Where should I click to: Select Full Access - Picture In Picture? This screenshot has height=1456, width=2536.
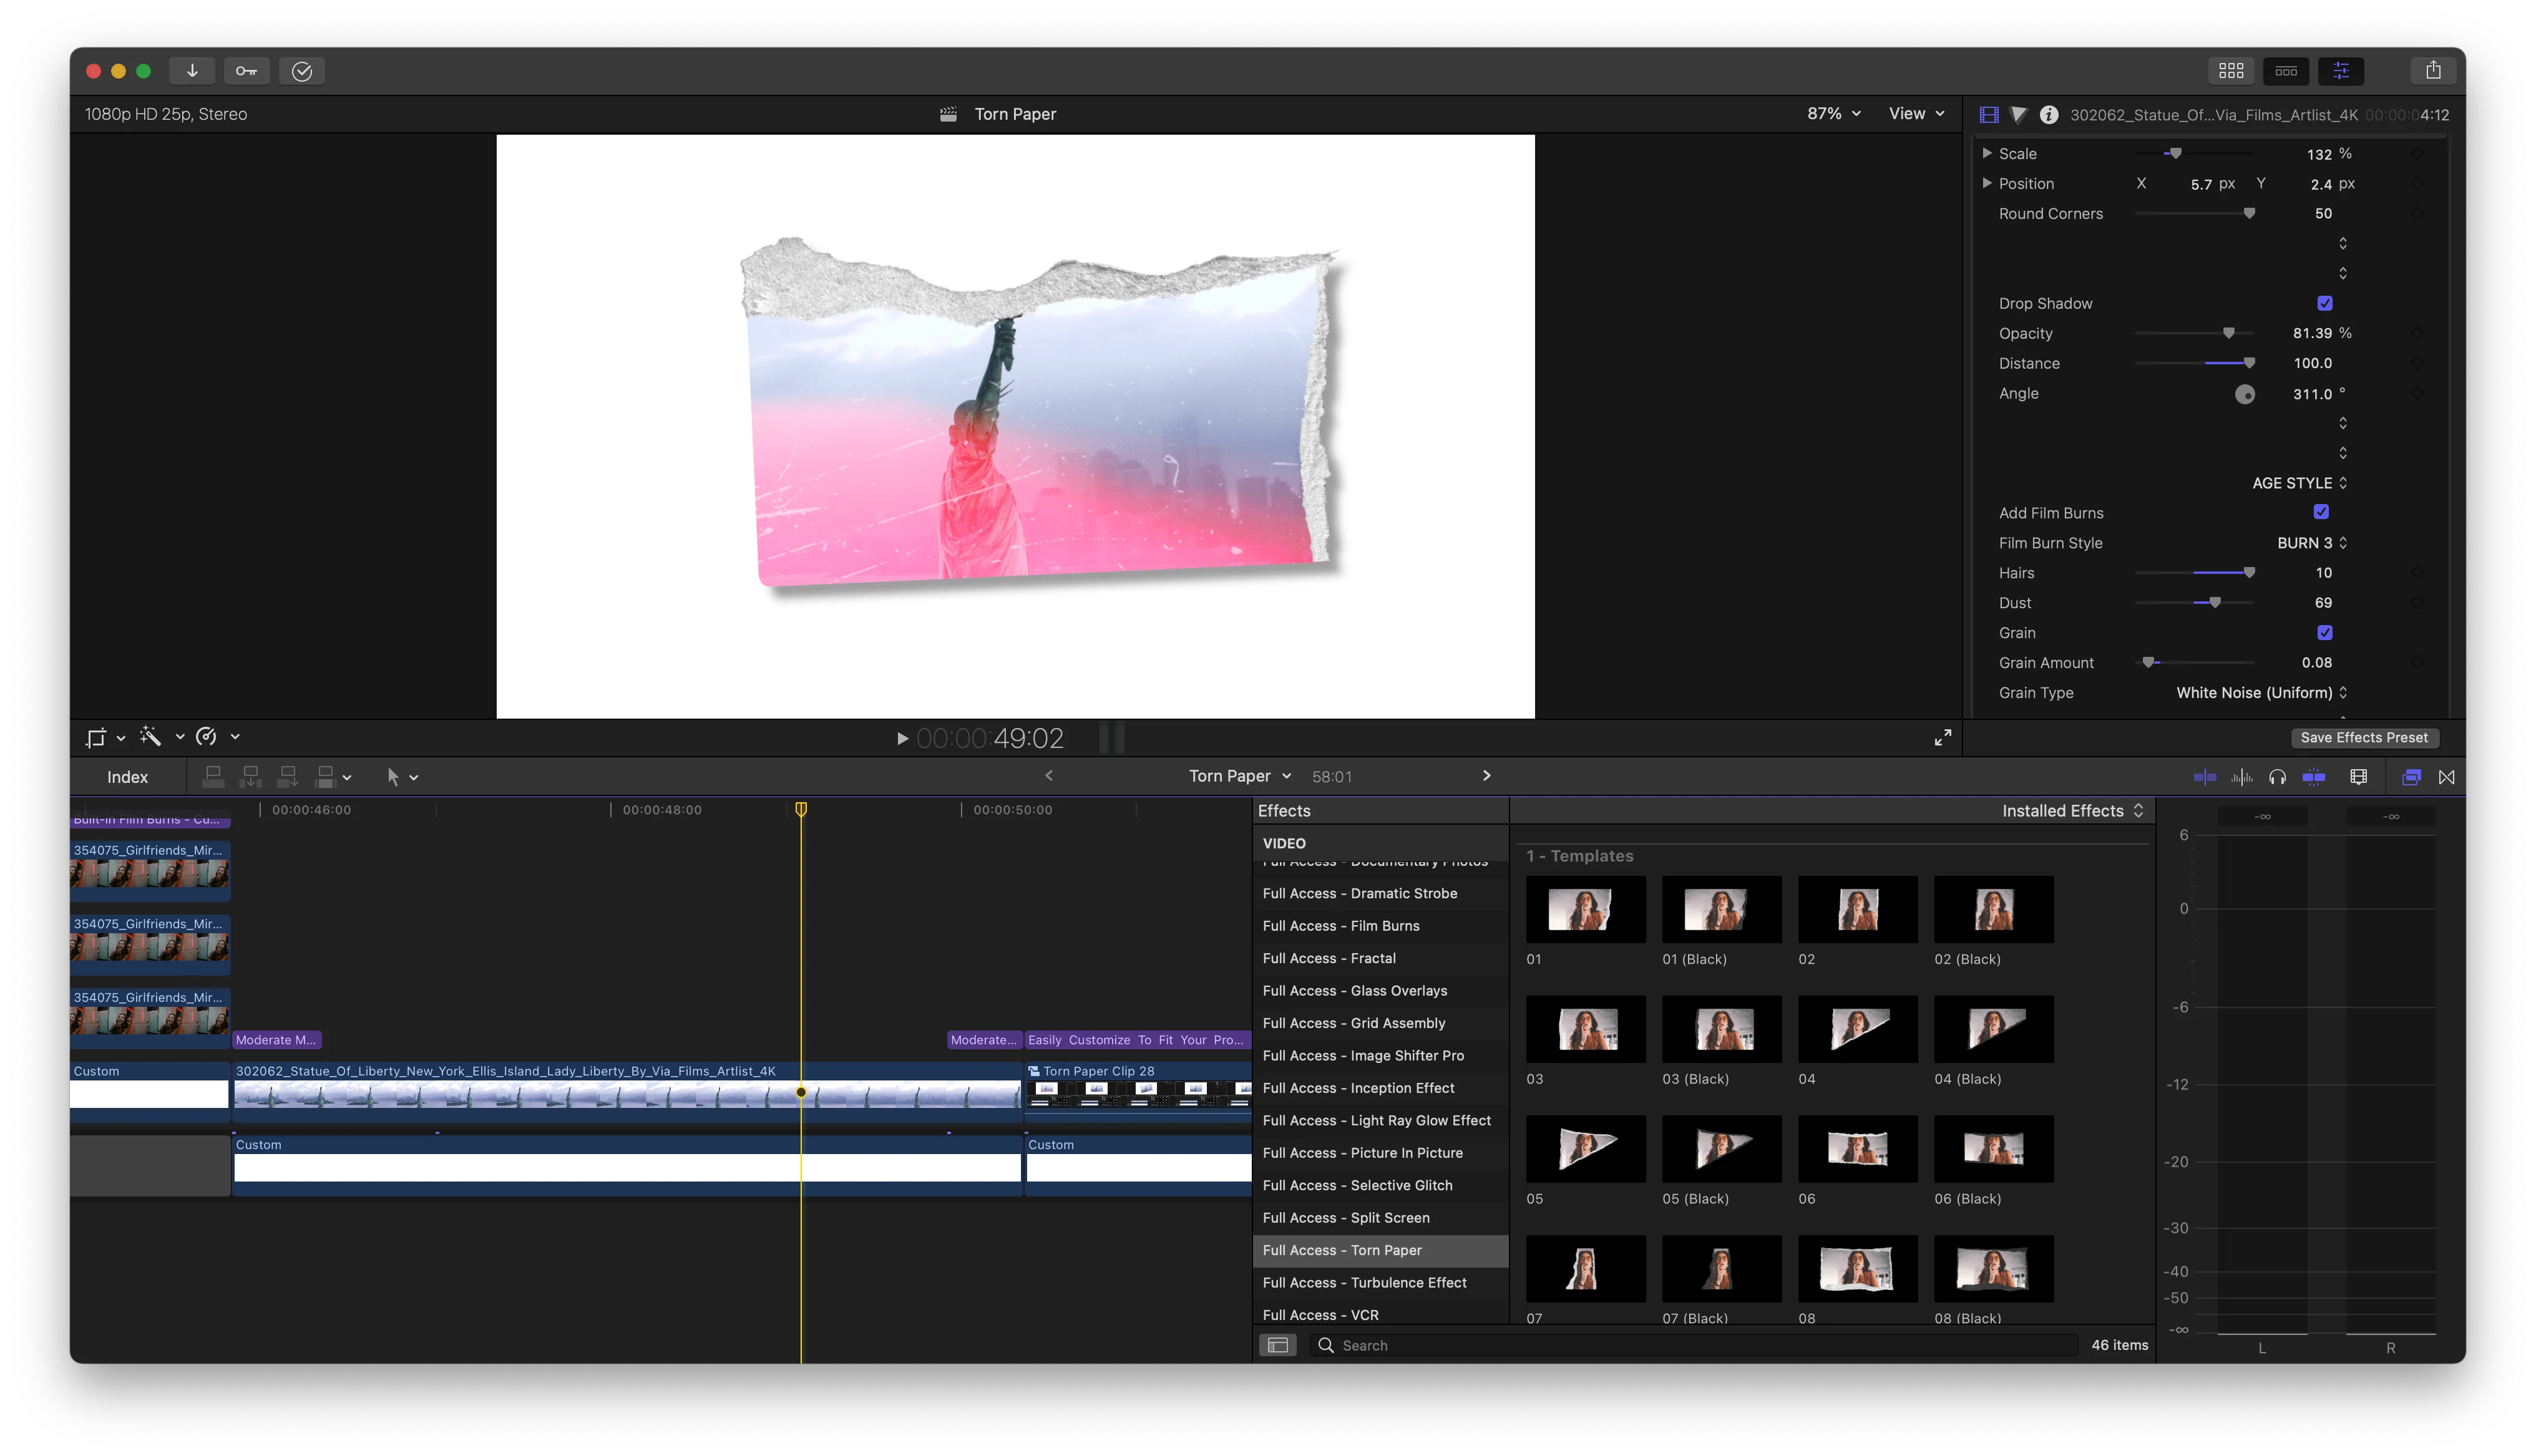coord(1380,1153)
